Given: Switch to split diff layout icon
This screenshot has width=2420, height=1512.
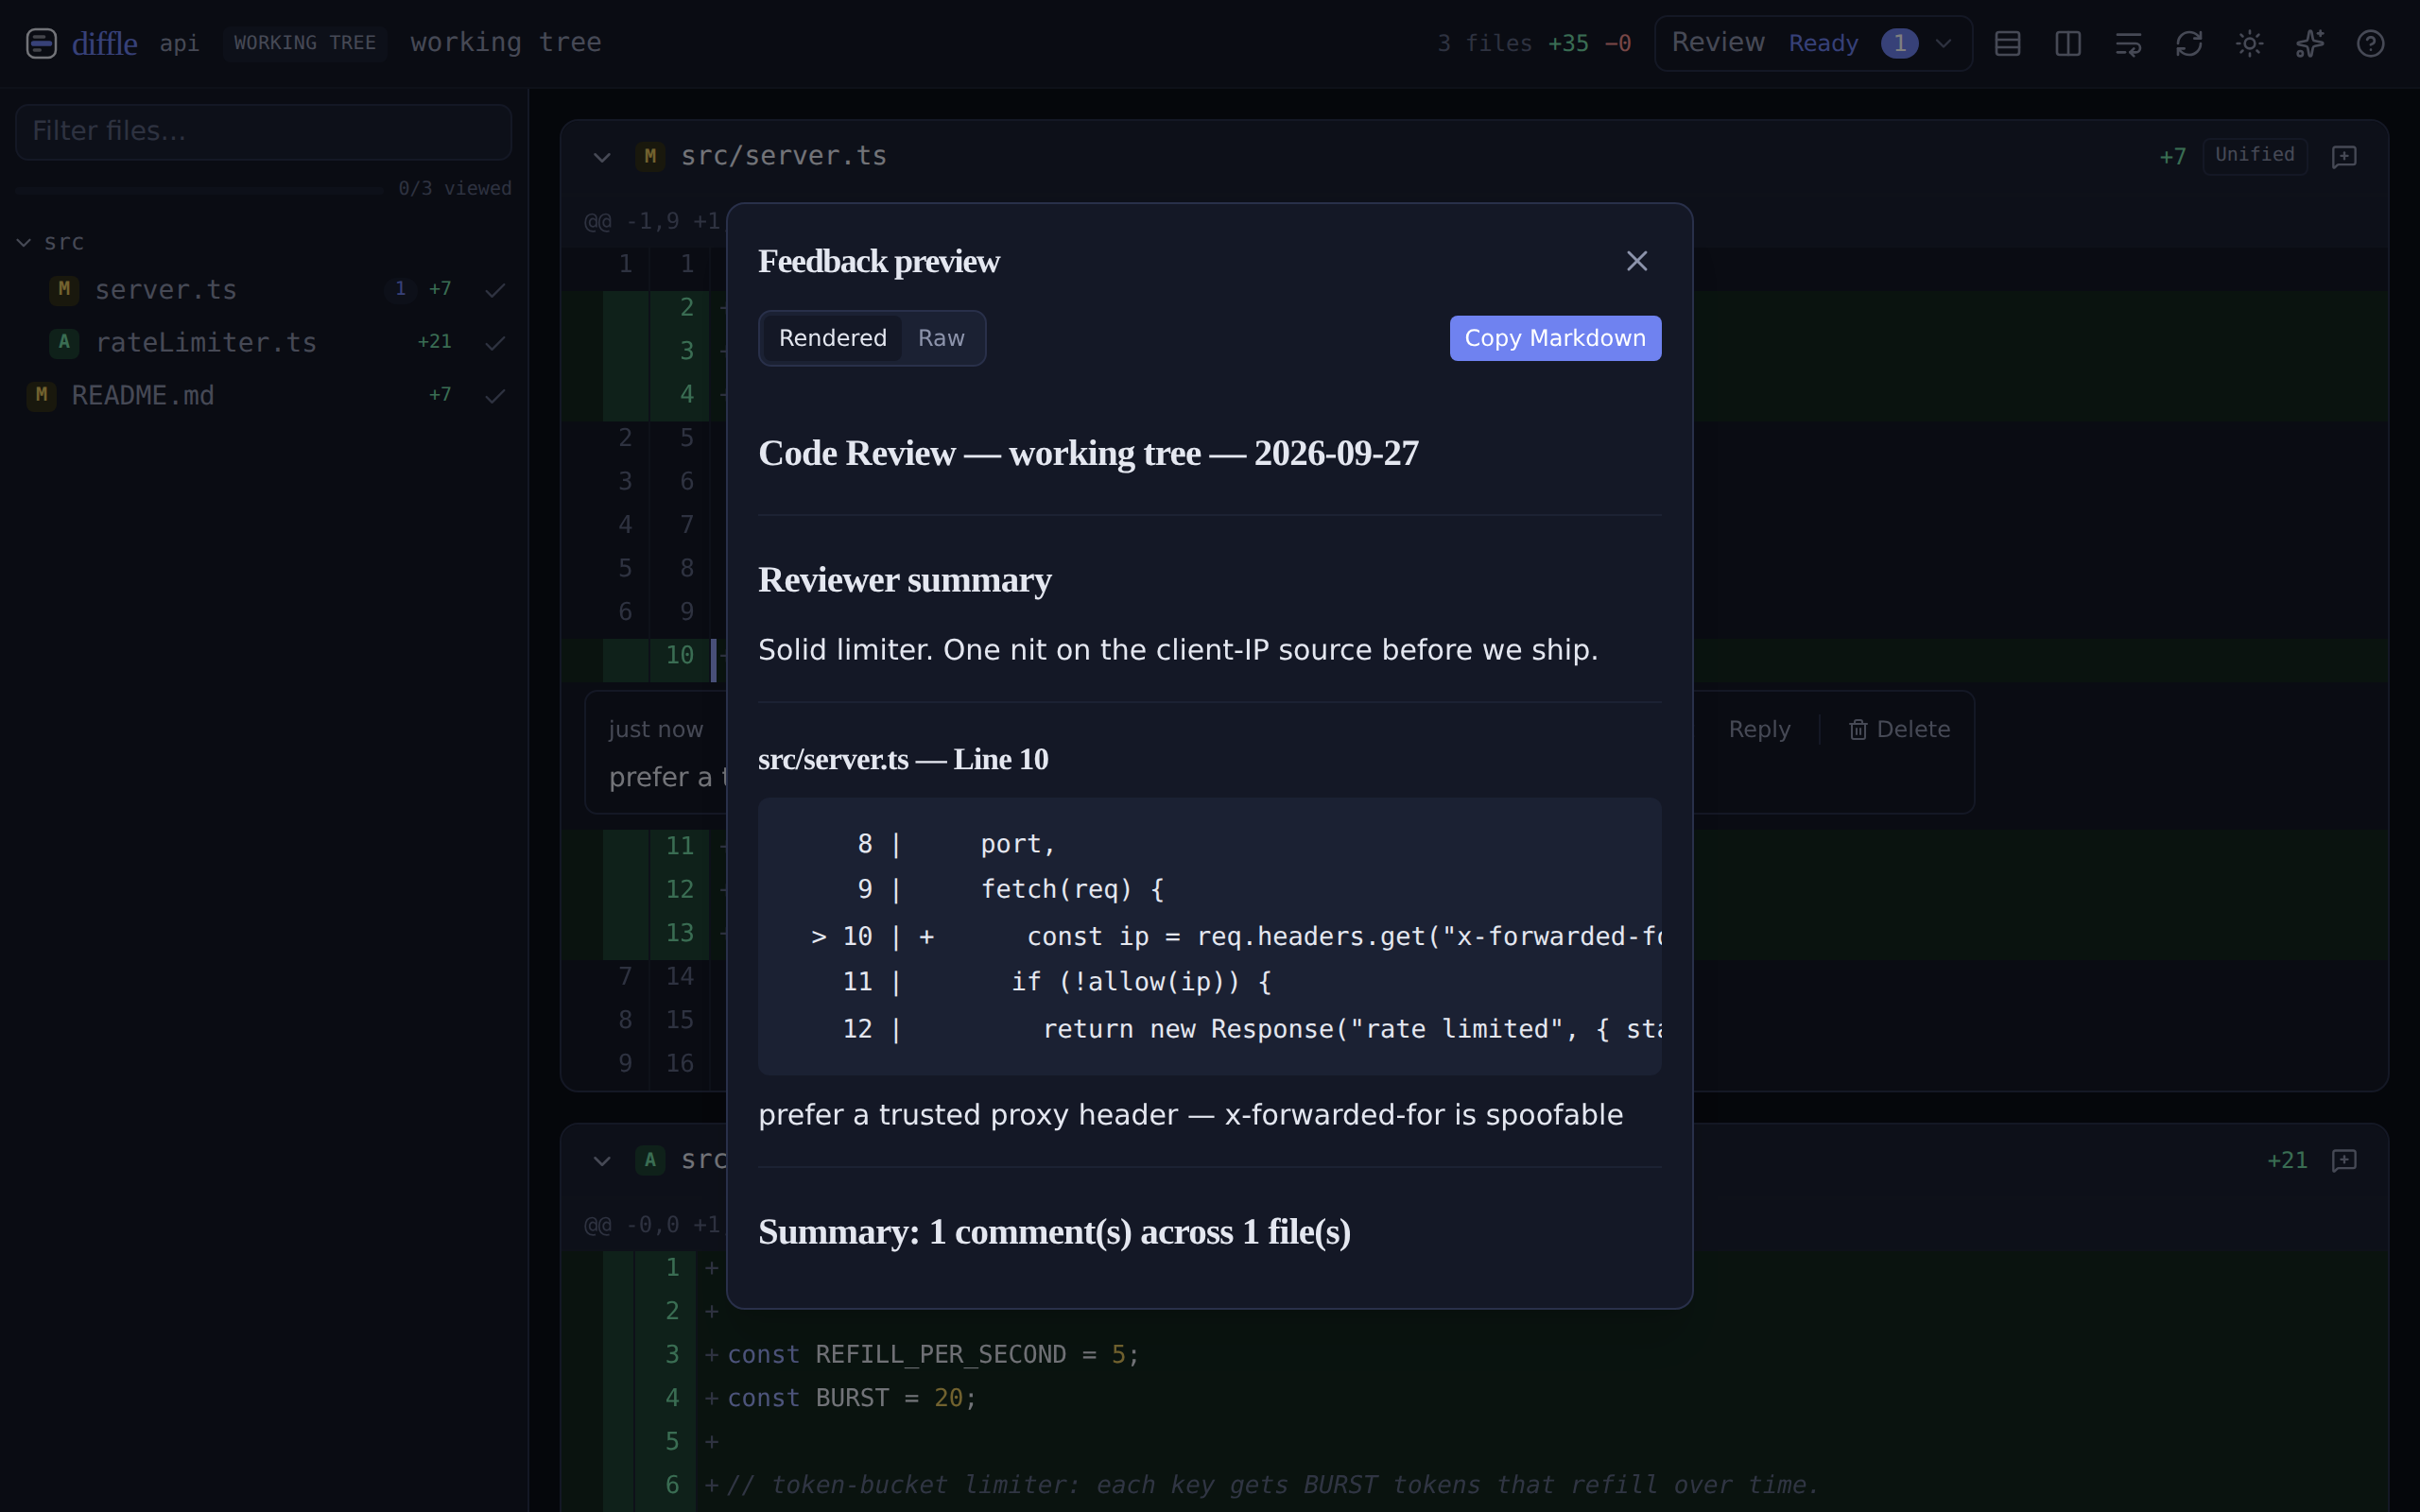Looking at the screenshot, I should [2068, 43].
